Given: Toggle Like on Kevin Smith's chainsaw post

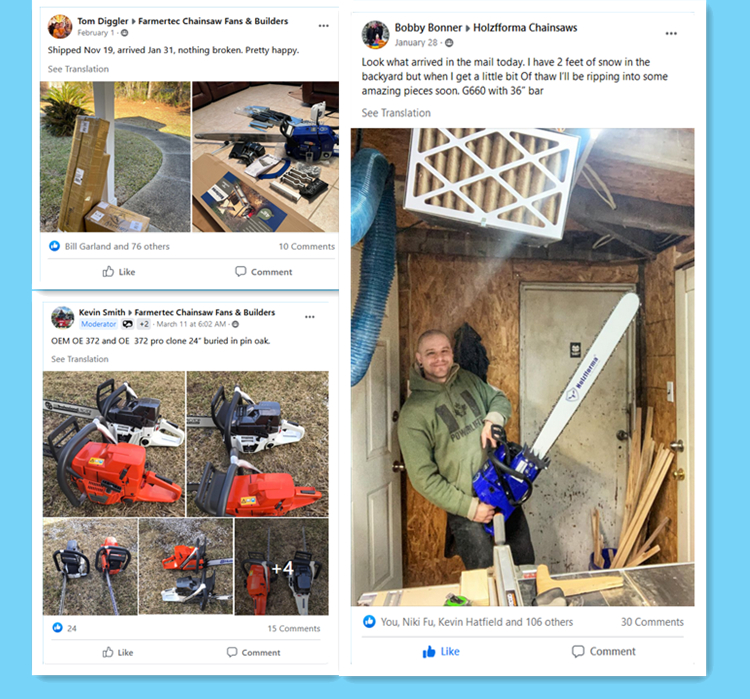Looking at the screenshot, I should pos(118,652).
